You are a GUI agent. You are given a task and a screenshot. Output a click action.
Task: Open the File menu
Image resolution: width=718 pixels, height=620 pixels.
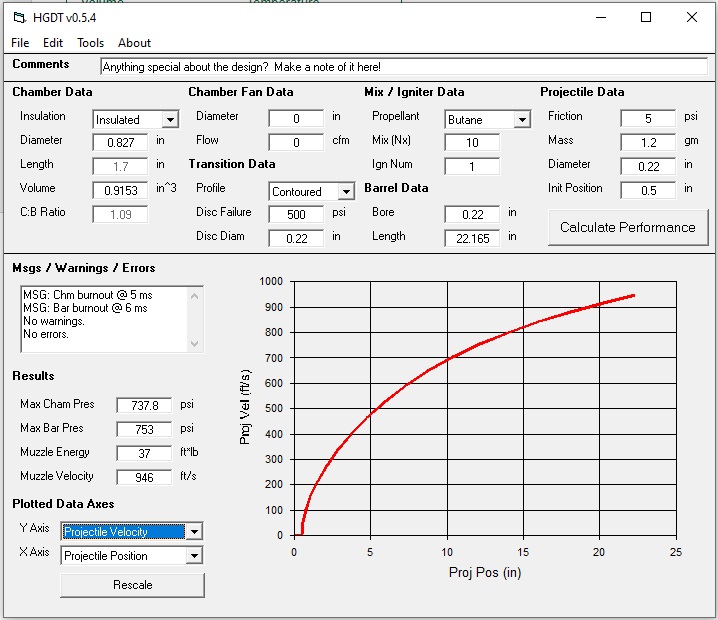tap(20, 43)
